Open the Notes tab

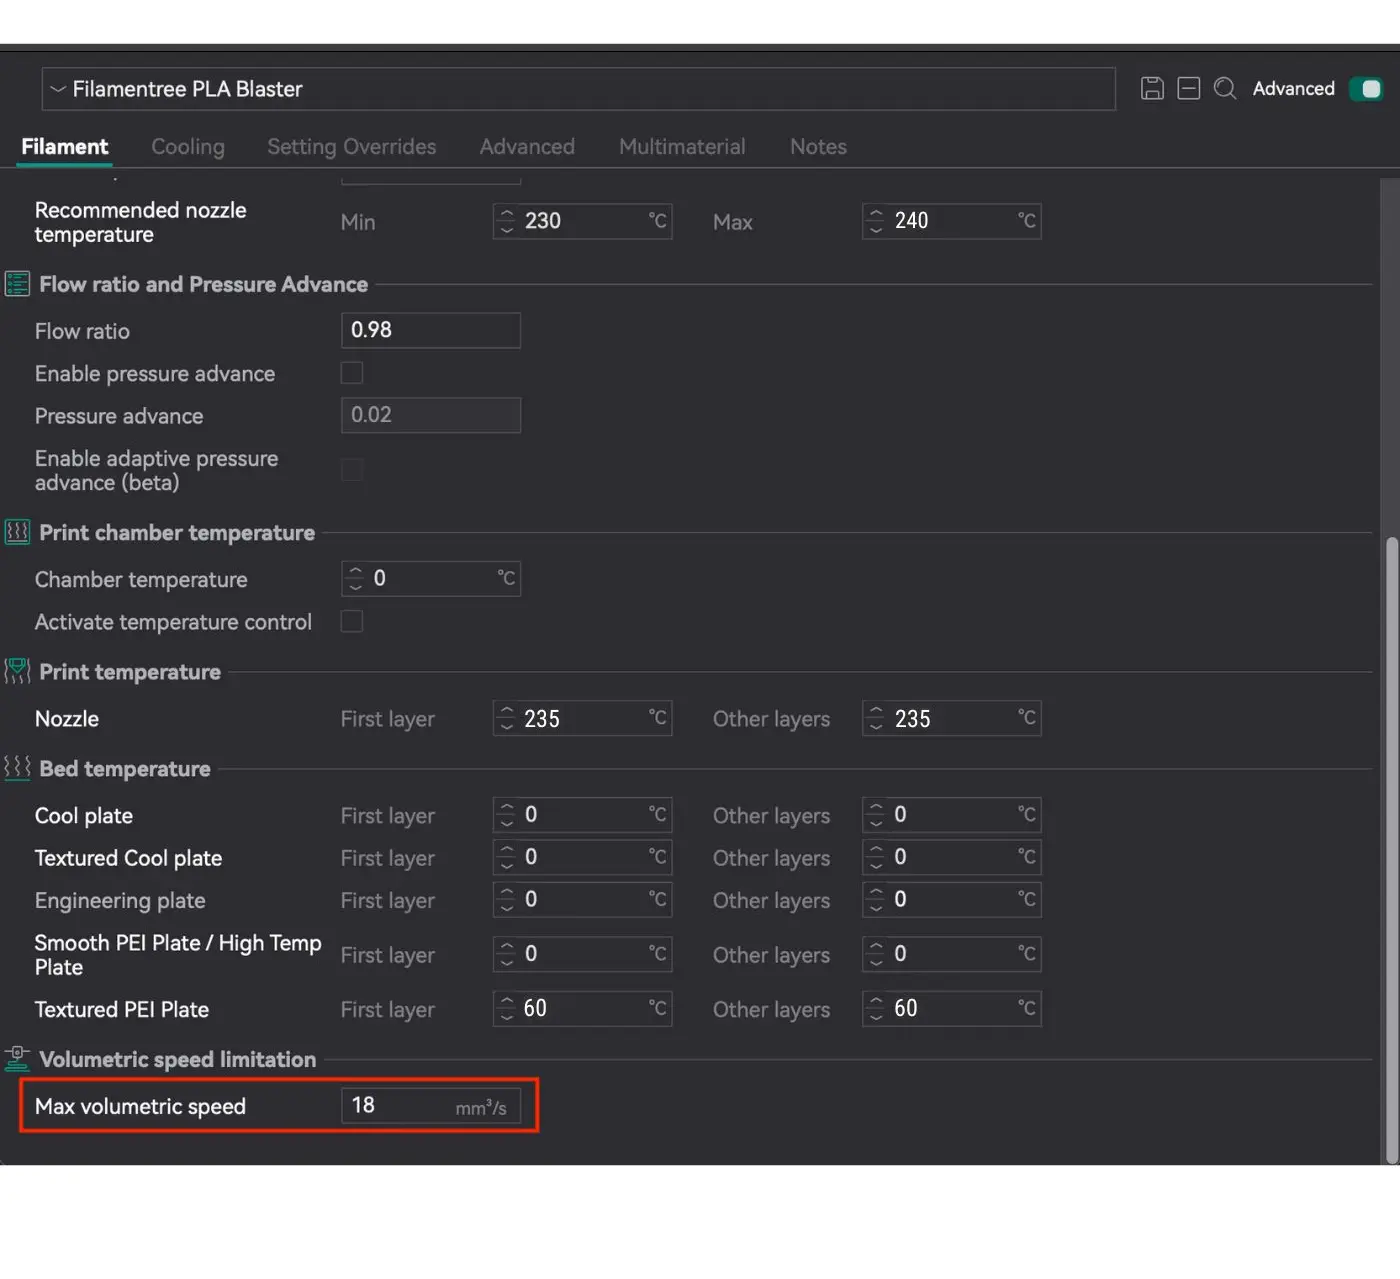[x=818, y=147]
